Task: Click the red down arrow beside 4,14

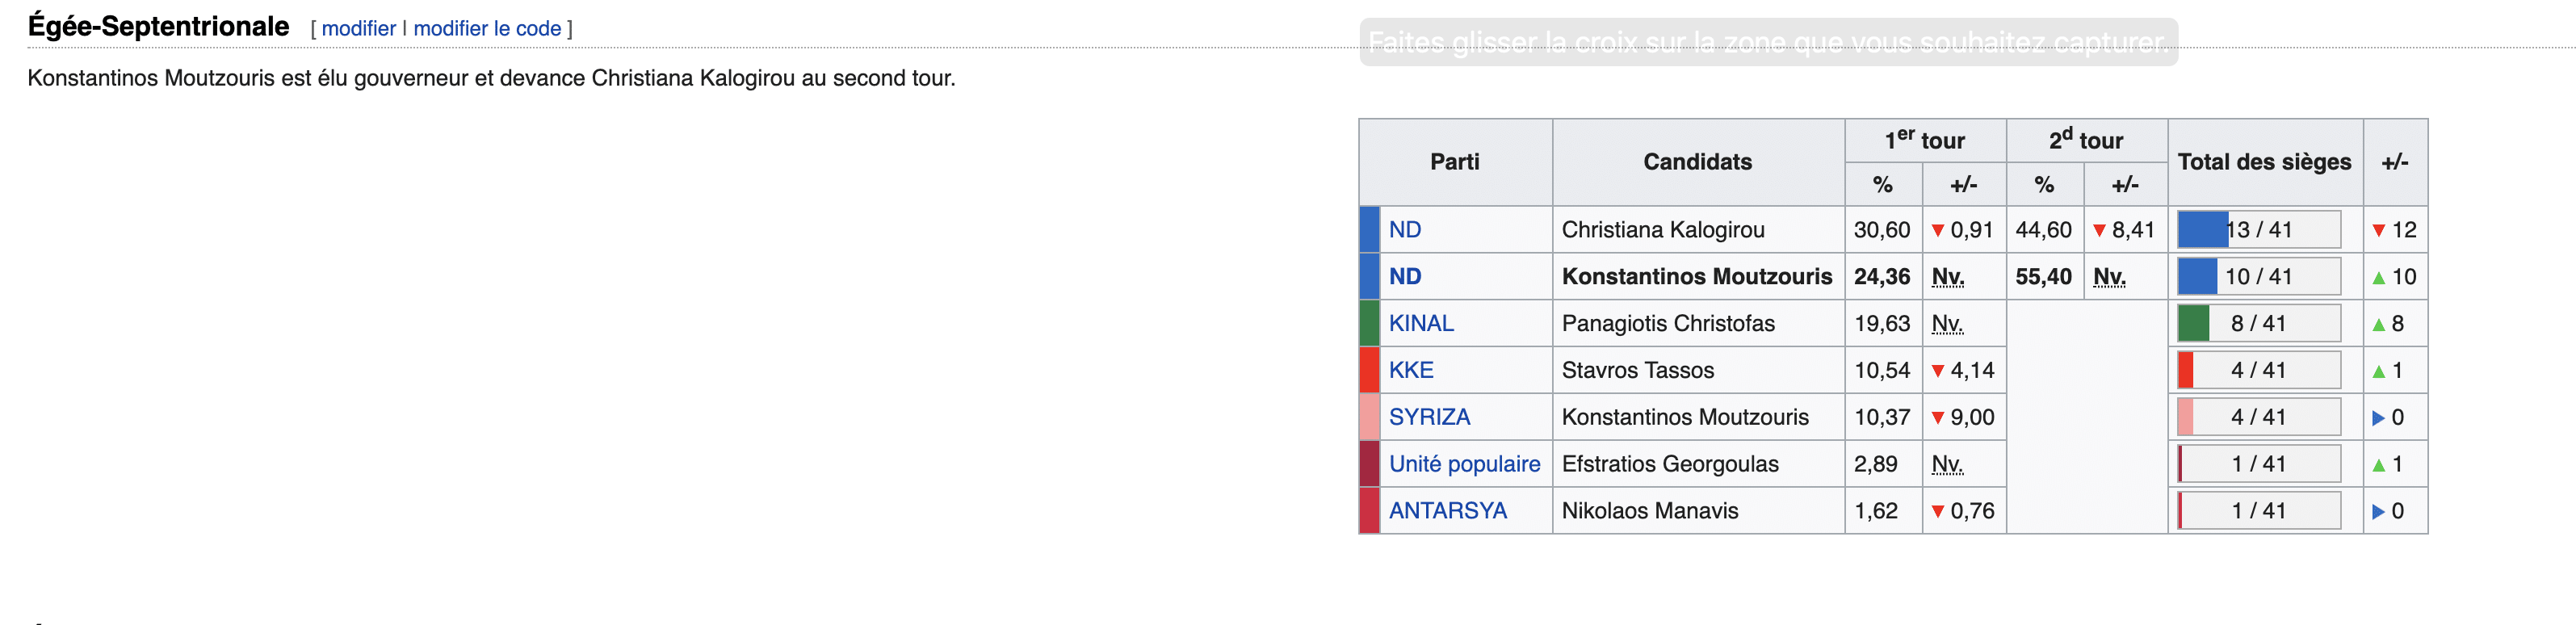Action: [x=1938, y=371]
